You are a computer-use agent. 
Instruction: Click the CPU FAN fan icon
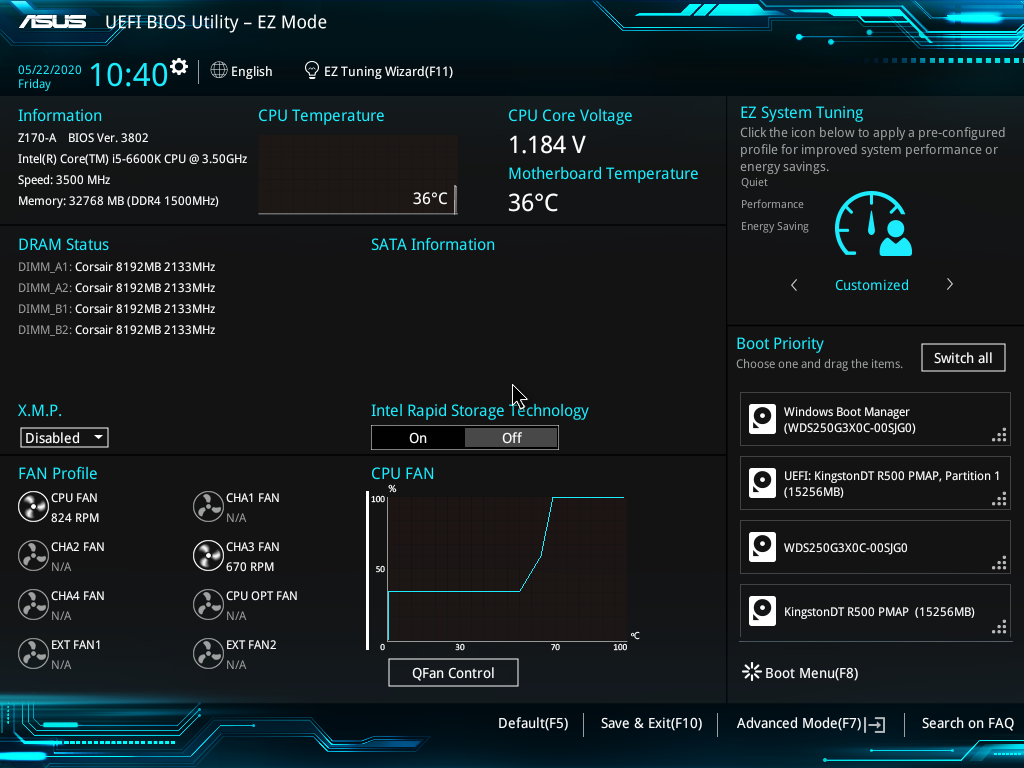coord(33,507)
